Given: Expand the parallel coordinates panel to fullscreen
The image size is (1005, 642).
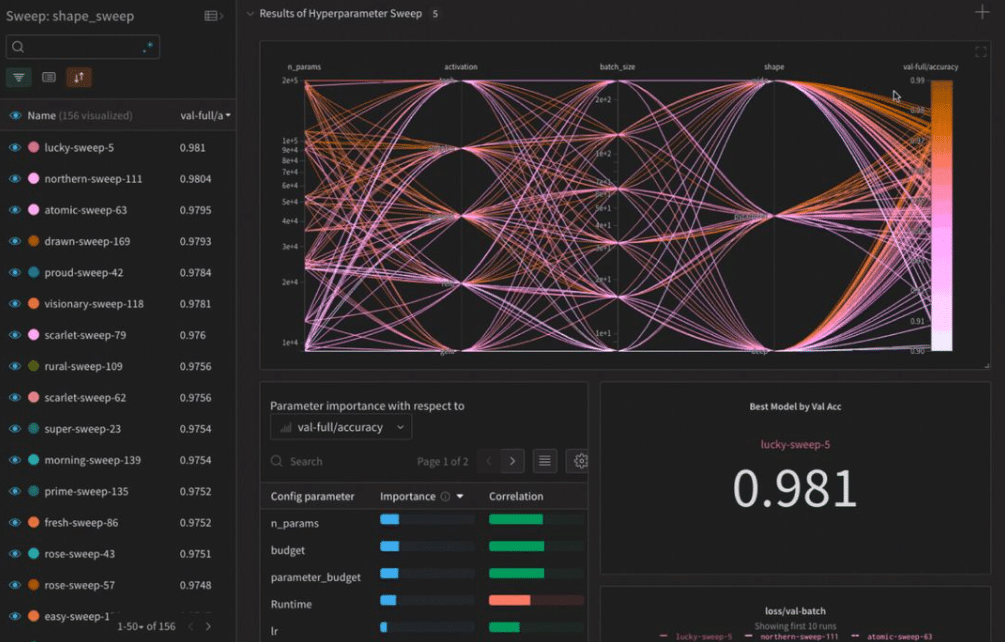Looking at the screenshot, I should (981, 51).
